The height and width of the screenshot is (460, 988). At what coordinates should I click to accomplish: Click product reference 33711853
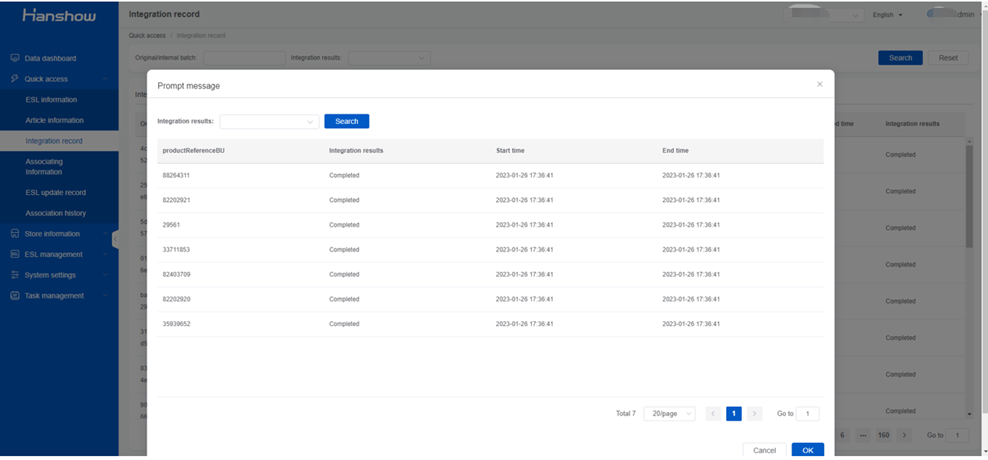pyautogui.click(x=176, y=250)
